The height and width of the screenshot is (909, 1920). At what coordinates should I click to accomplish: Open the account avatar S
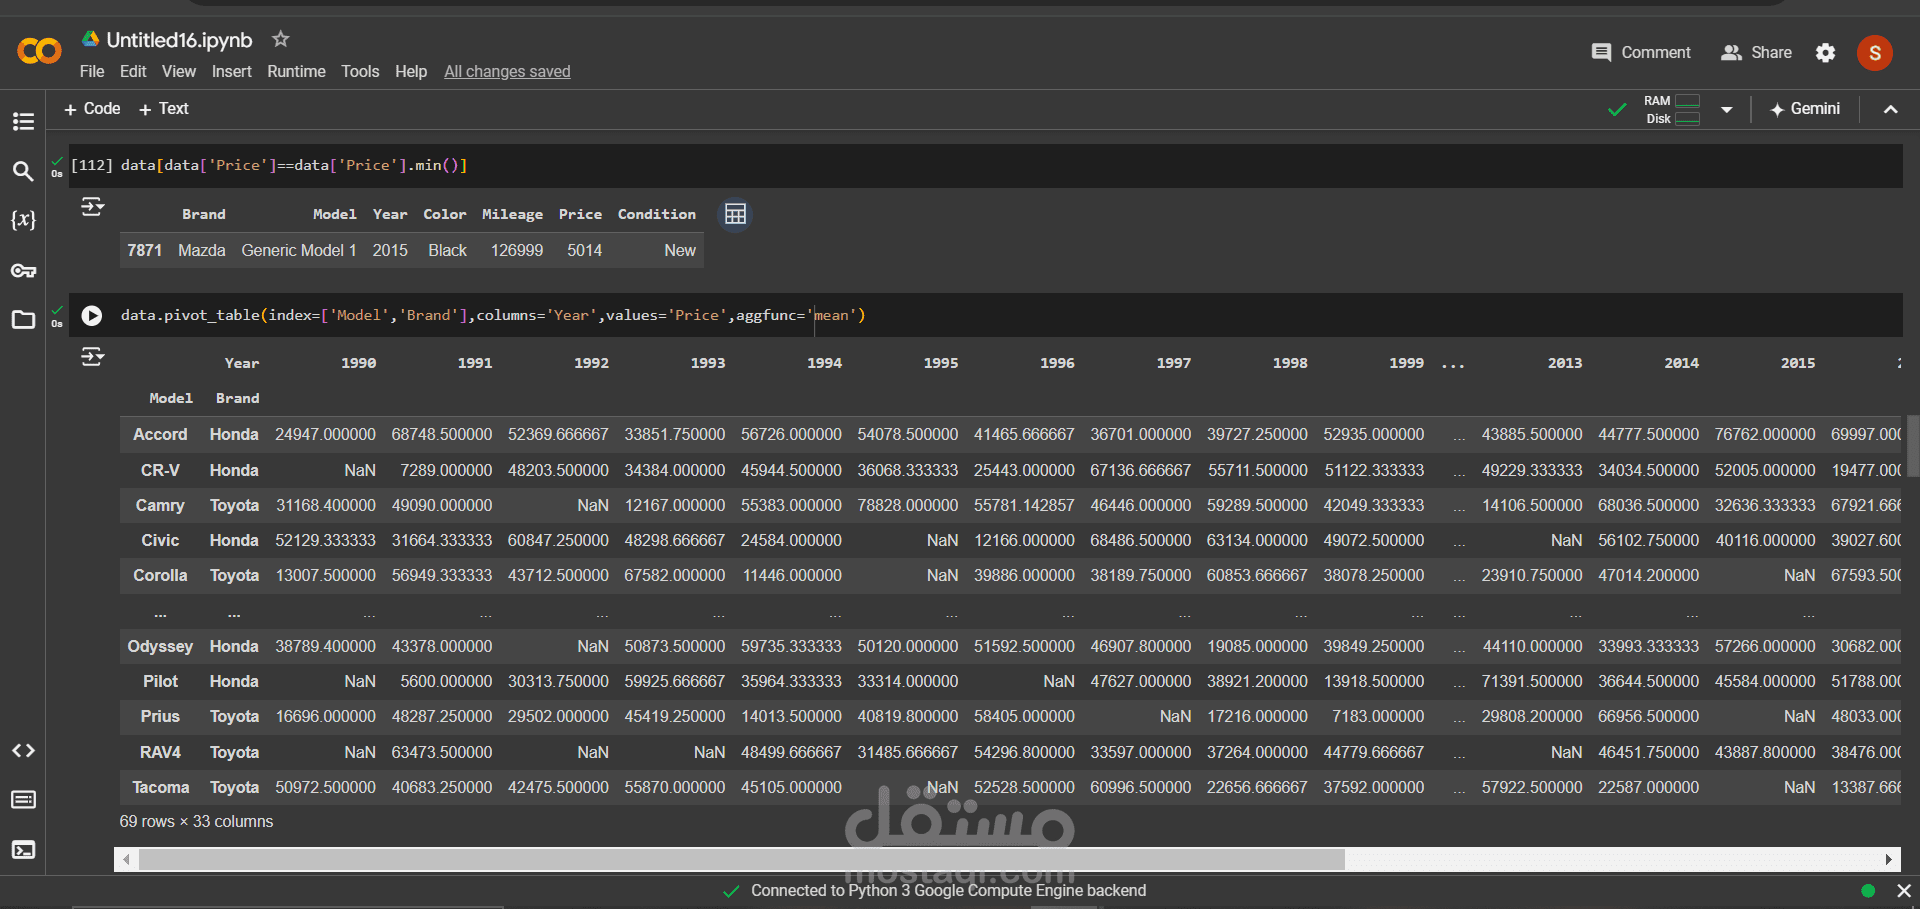click(1875, 53)
